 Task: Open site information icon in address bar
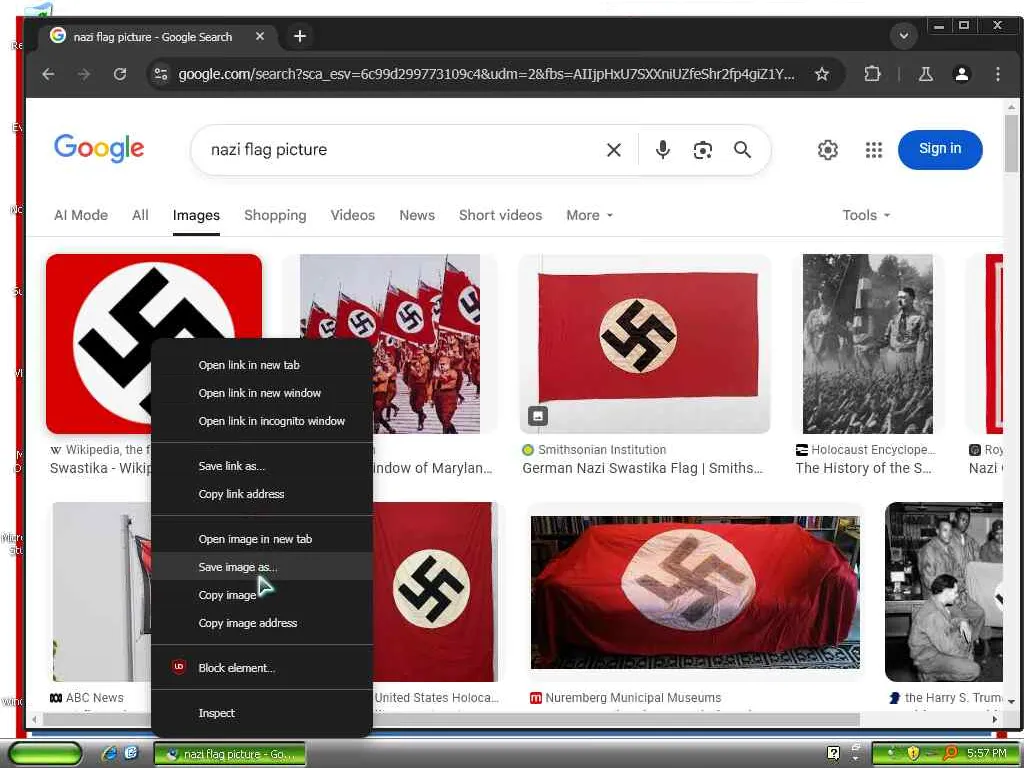tap(161, 74)
